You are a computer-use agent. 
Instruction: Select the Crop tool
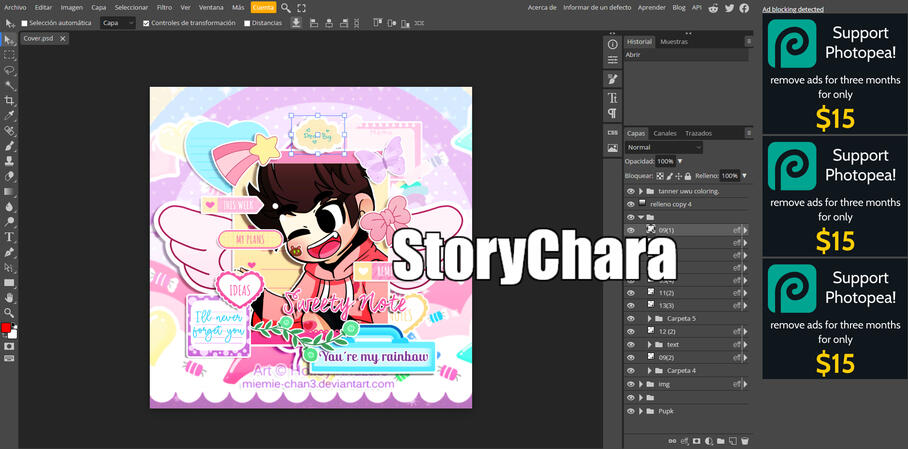click(x=9, y=100)
